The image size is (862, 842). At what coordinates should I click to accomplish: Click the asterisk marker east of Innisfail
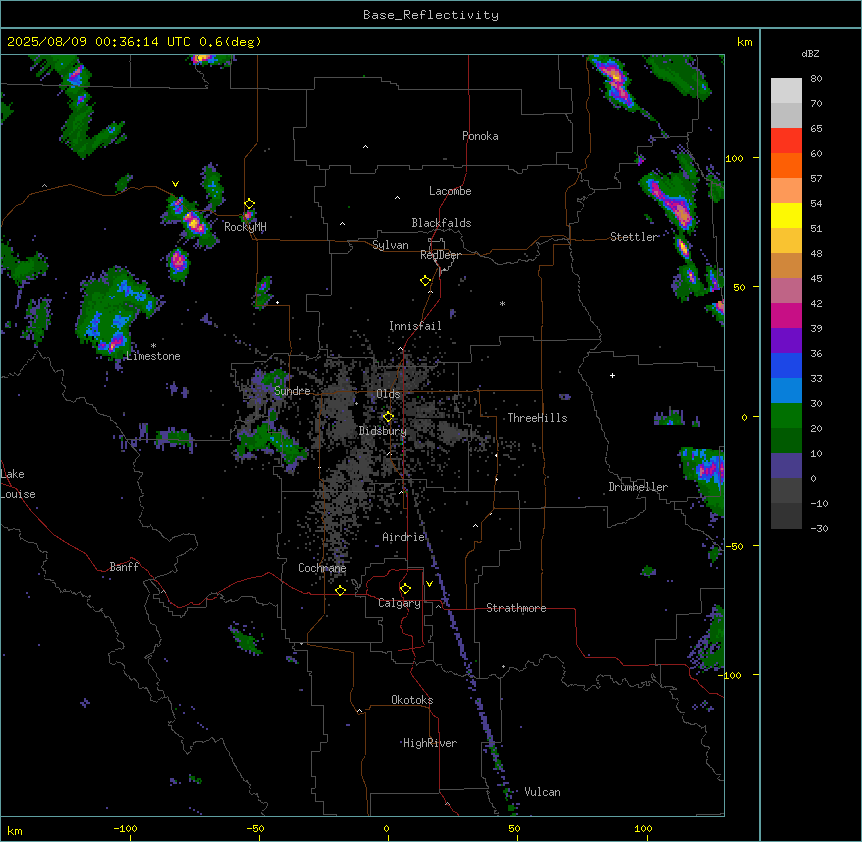[x=502, y=303]
